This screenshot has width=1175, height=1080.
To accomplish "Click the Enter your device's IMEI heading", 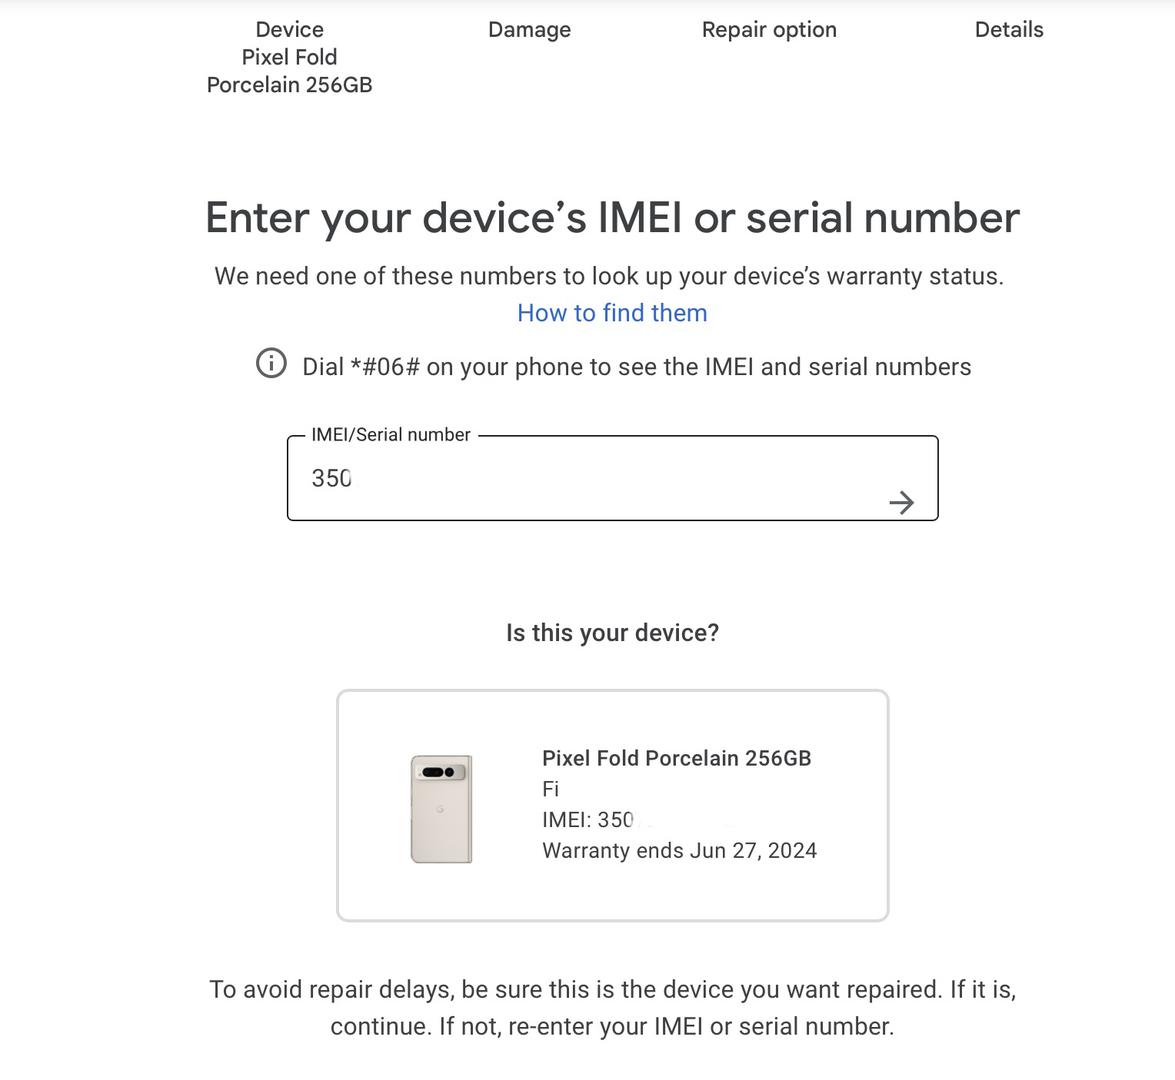I will coord(612,217).
